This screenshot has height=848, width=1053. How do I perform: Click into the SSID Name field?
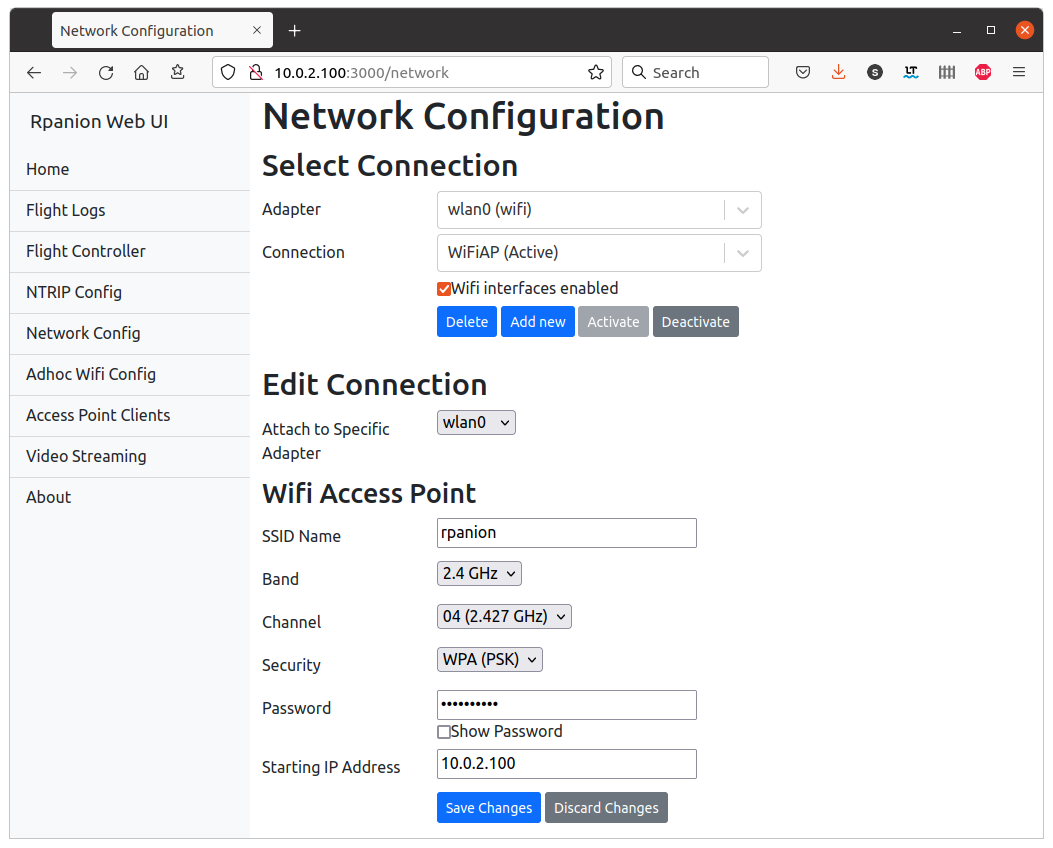567,533
